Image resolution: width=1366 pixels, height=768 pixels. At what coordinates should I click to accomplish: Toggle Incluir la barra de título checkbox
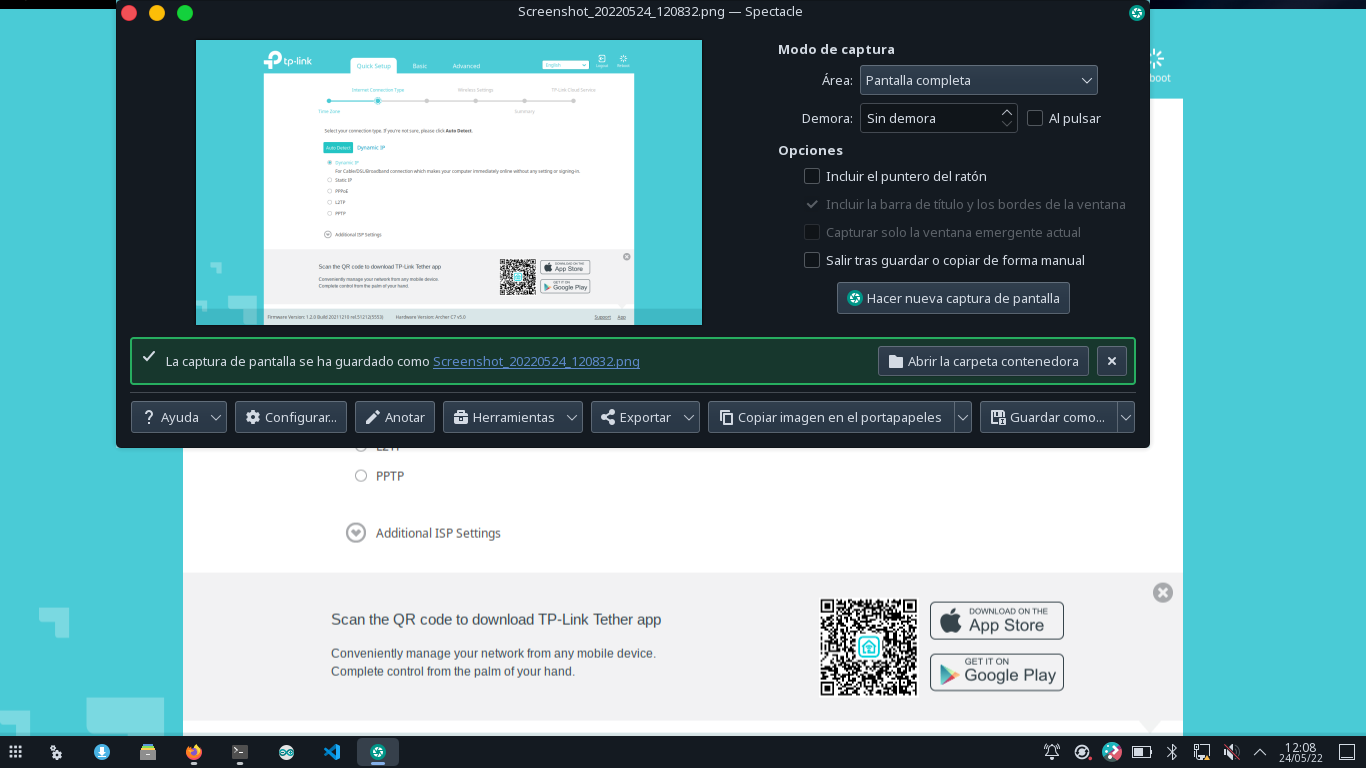click(x=812, y=204)
